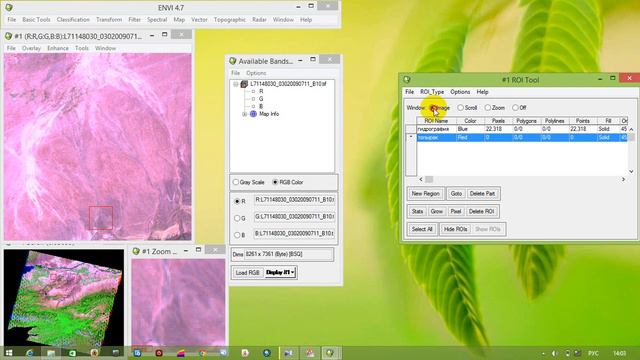Click the ROI table scroll-right arrow
640x360 pixels.
[623, 179]
